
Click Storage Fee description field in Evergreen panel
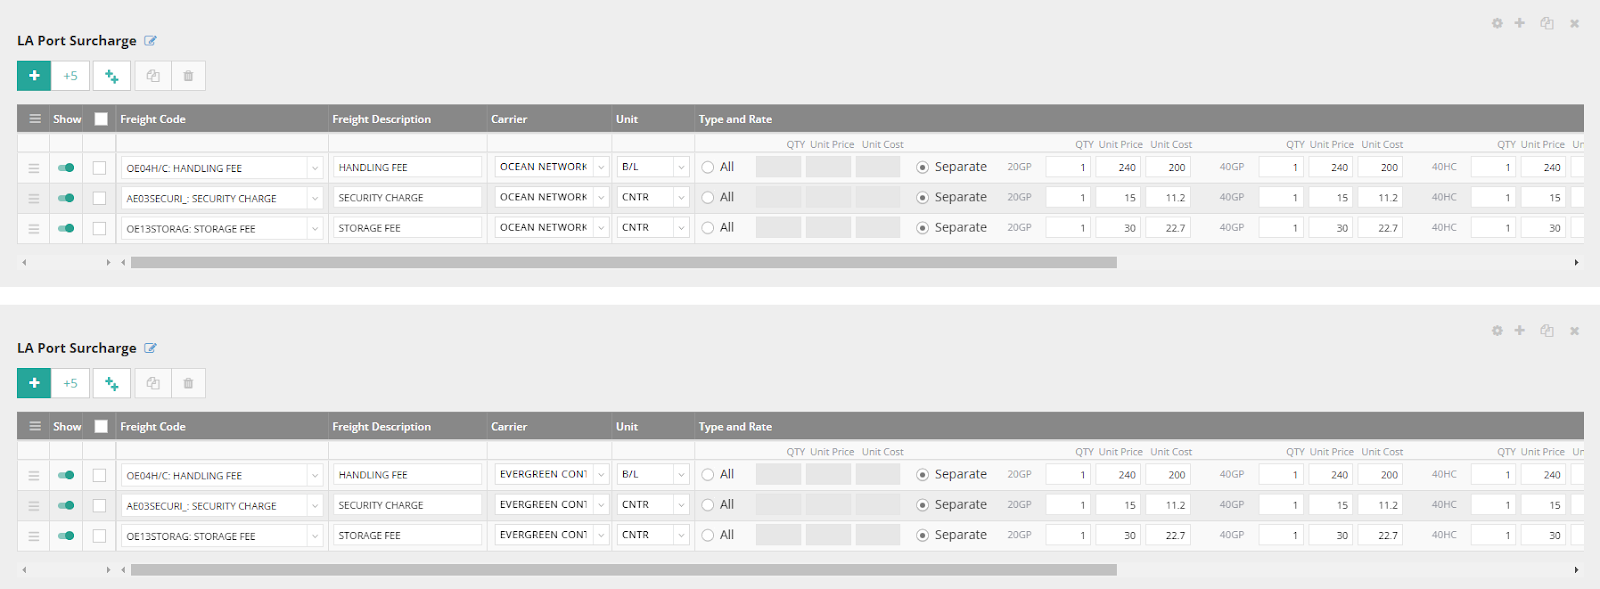click(x=407, y=536)
